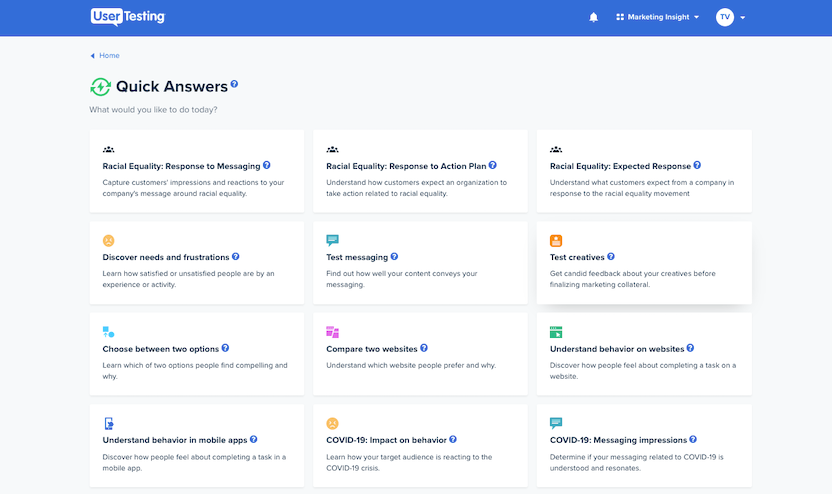832x494 pixels.
Task: Click orange icon on Test creatives card
Action: coord(556,240)
